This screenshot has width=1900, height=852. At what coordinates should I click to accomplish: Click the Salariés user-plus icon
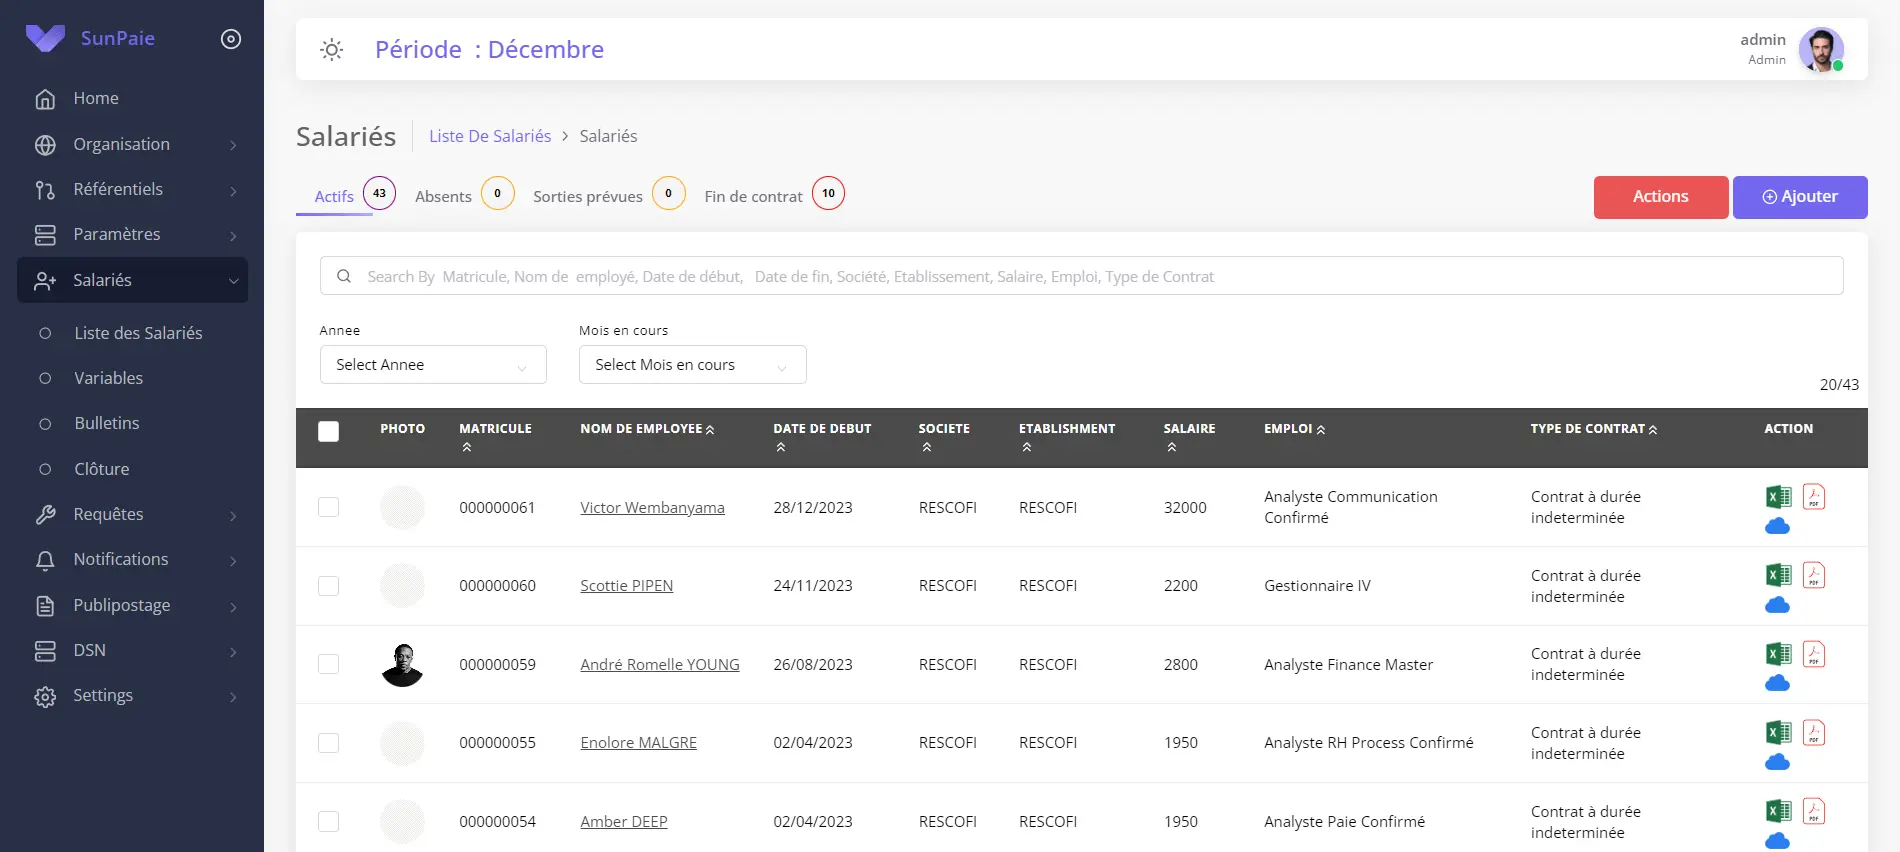click(x=45, y=281)
